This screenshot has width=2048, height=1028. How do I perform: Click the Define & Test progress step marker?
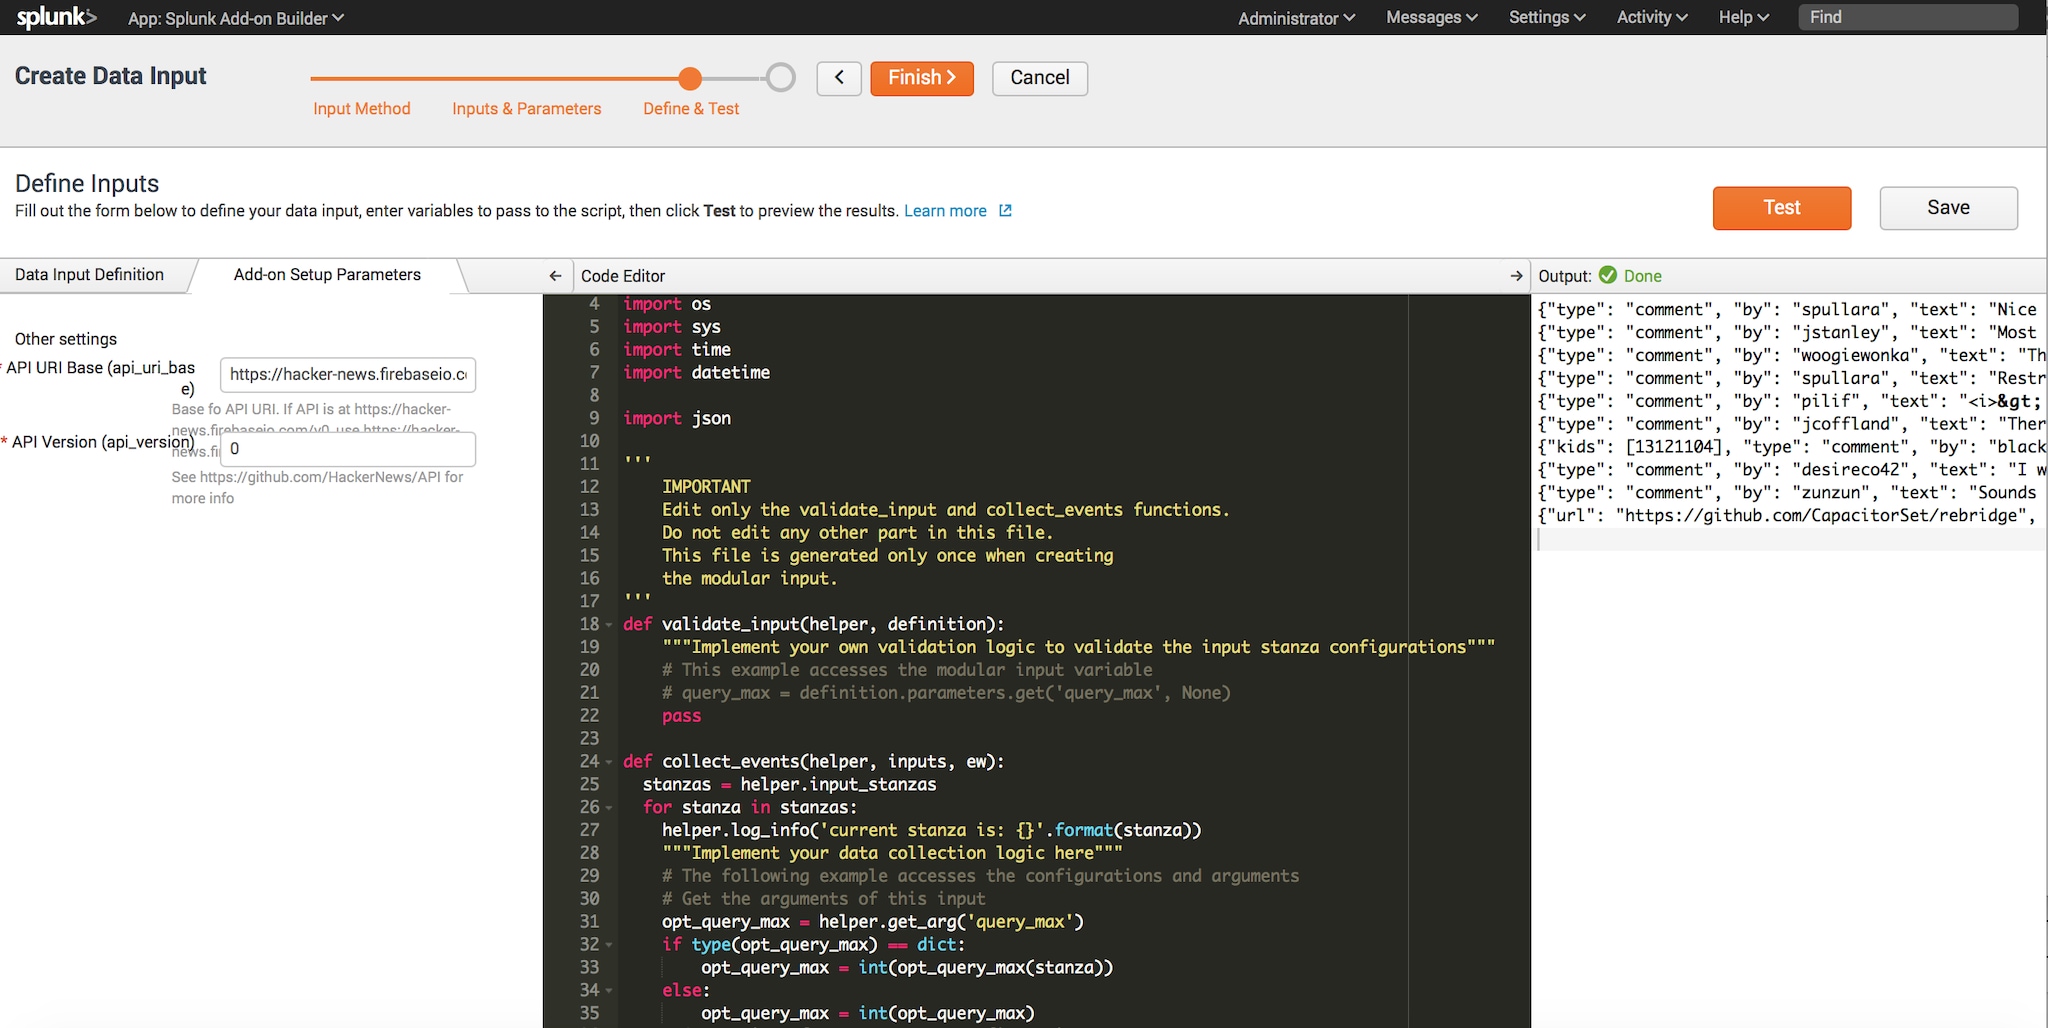point(689,78)
